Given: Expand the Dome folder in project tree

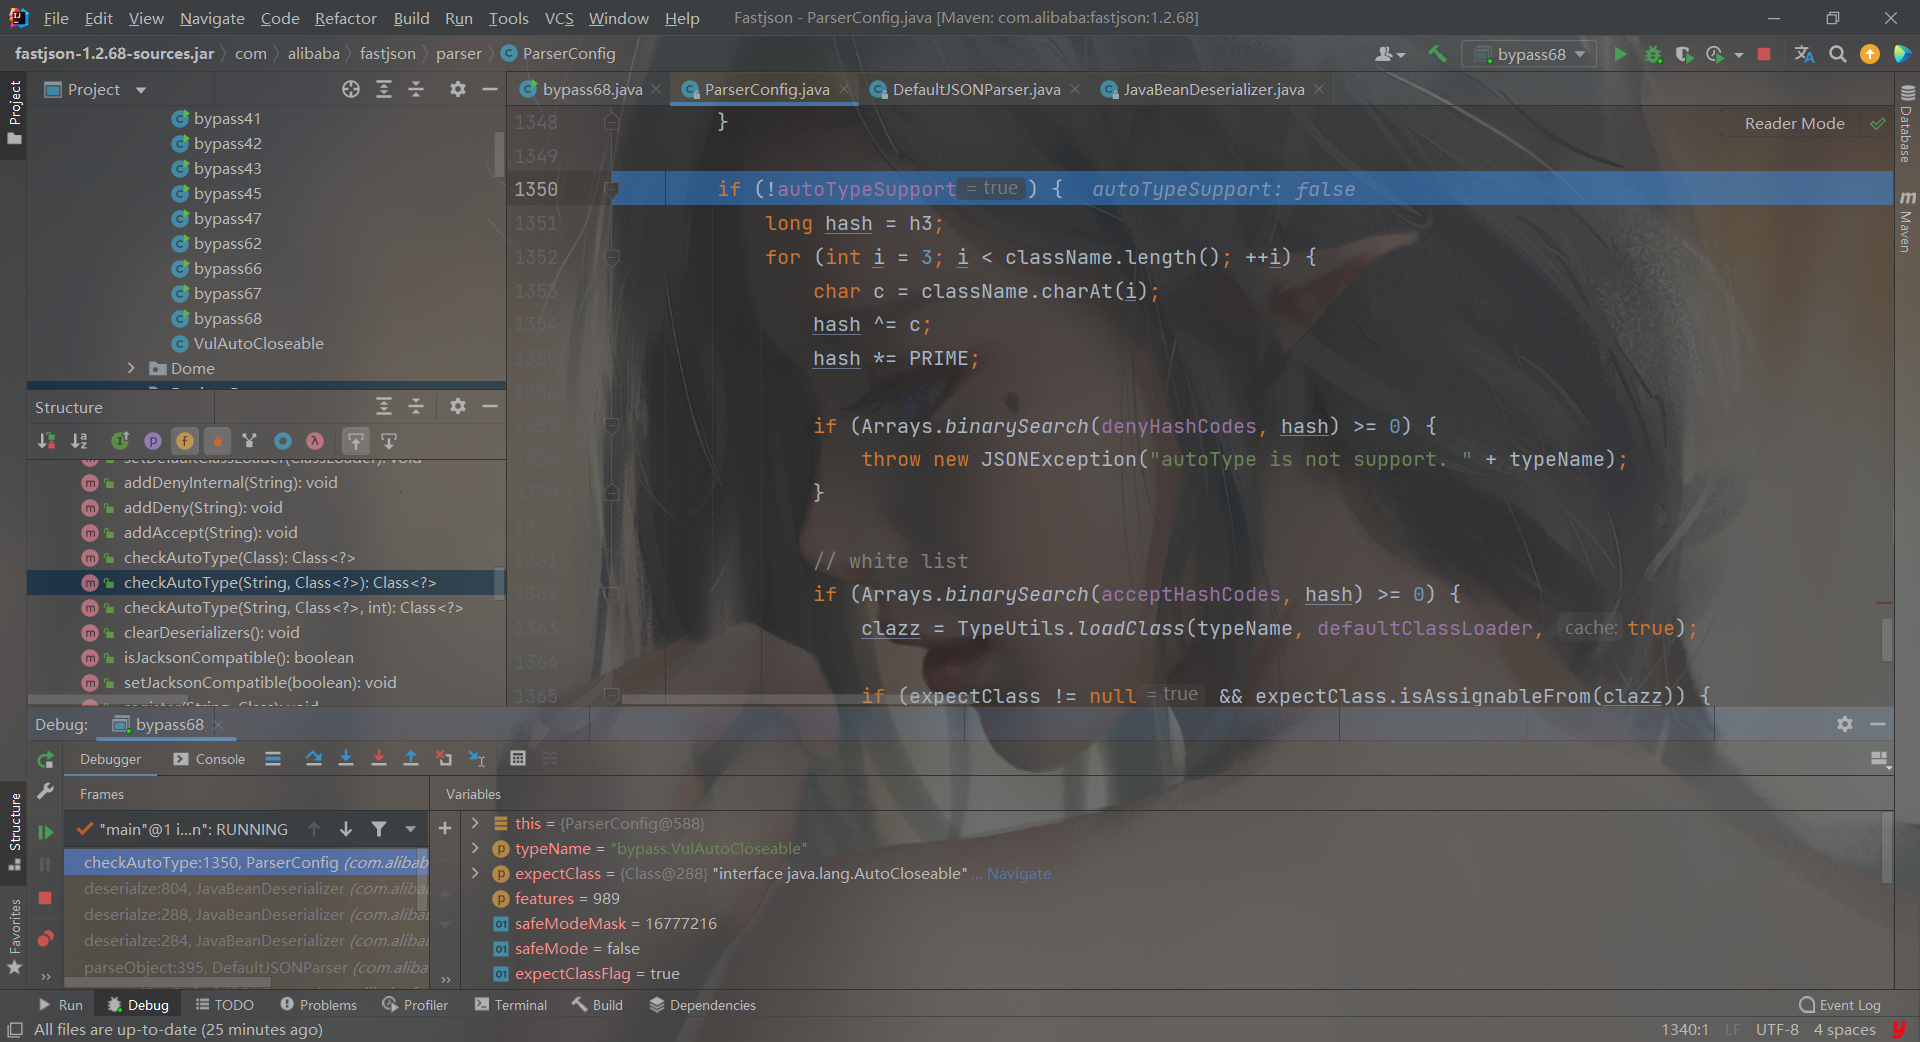Looking at the screenshot, I should pyautogui.click(x=131, y=368).
